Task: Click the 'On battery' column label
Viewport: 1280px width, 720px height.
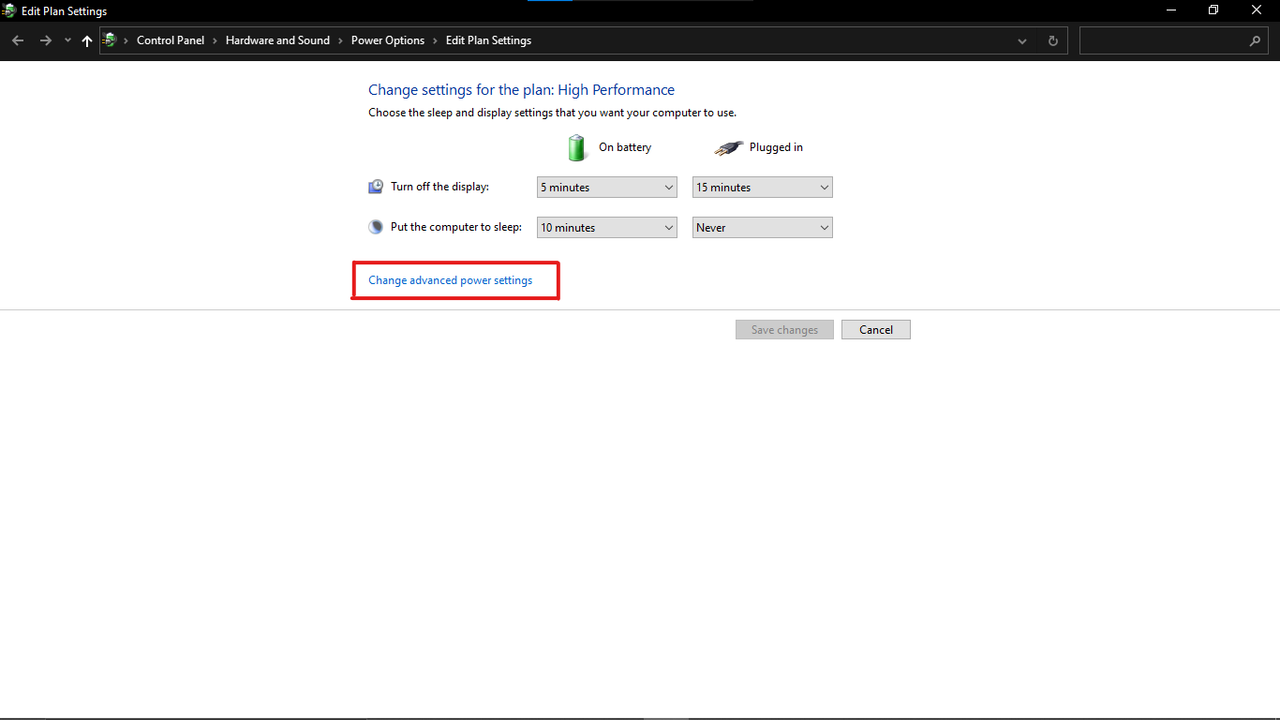Action: 625,147
